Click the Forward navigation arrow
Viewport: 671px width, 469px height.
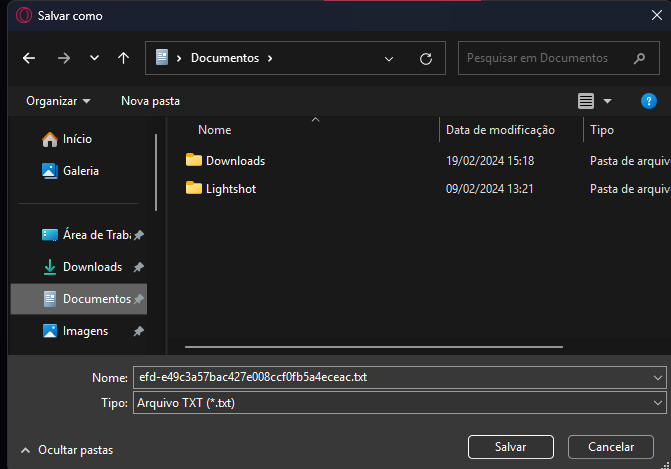pos(64,58)
